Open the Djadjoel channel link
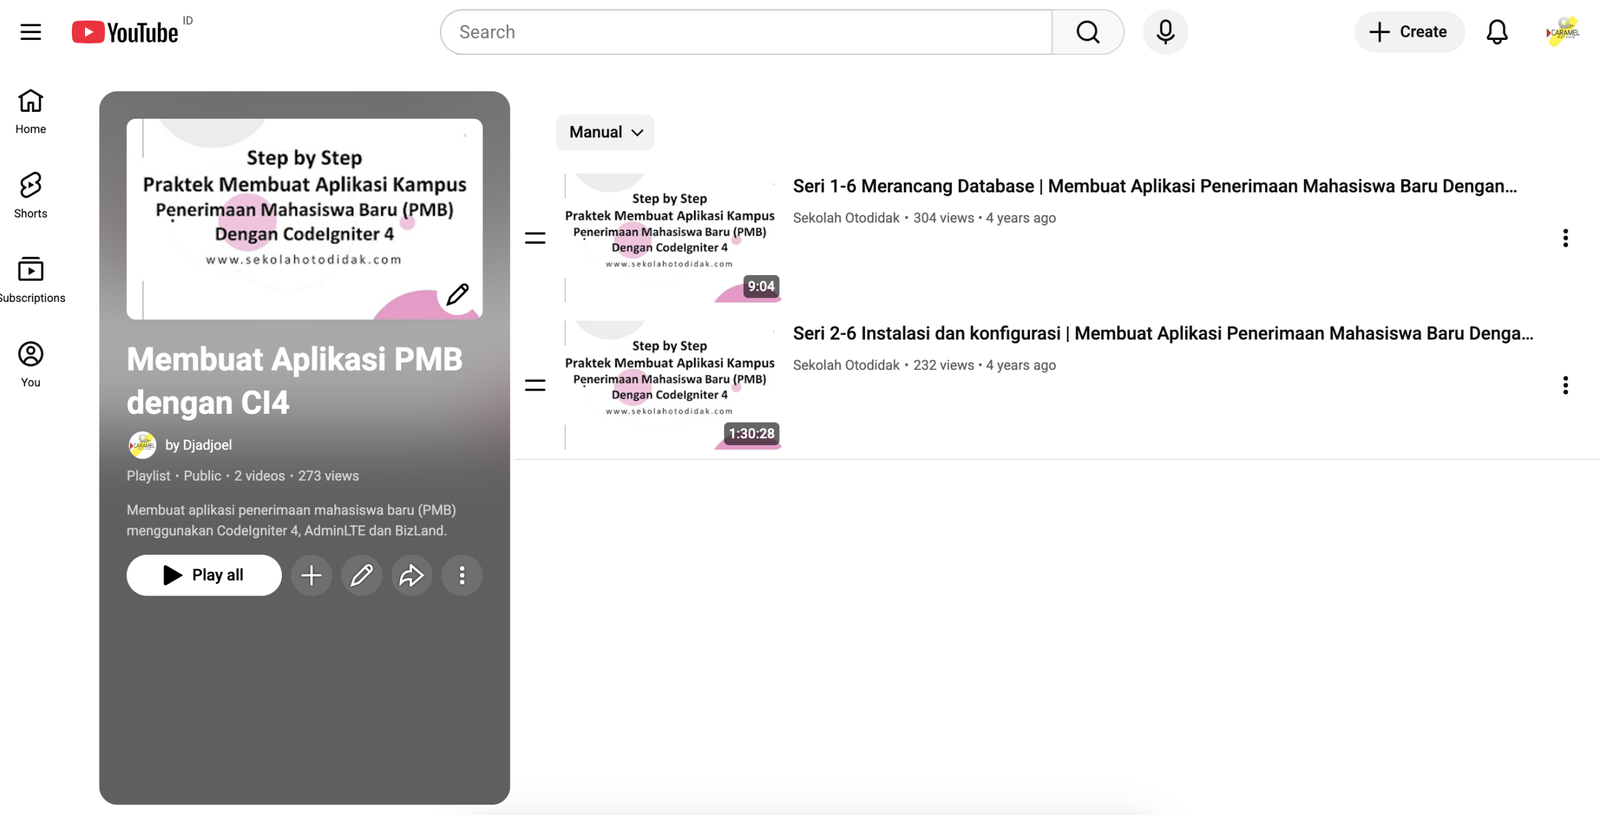Viewport: 1600px width, 815px height. (x=198, y=445)
